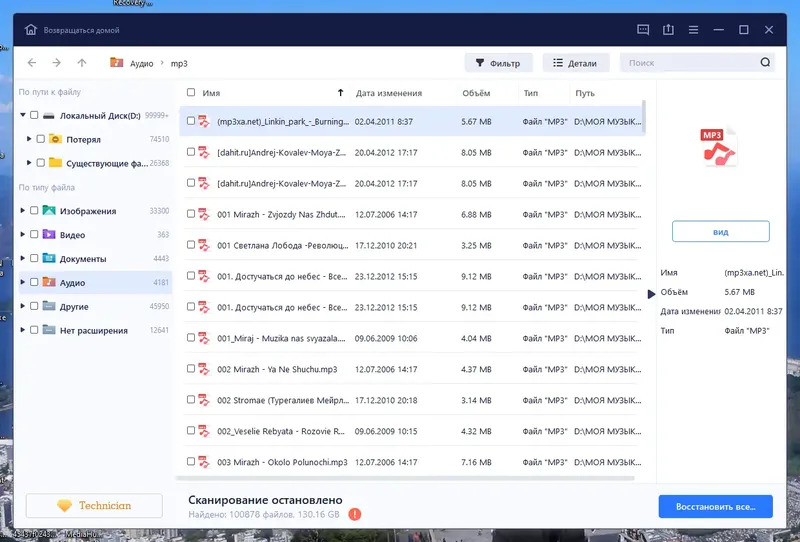Select first [dahit.ru]Andrej-Kovalev 20.04.2012 row
The image size is (800, 542).
click(412, 152)
